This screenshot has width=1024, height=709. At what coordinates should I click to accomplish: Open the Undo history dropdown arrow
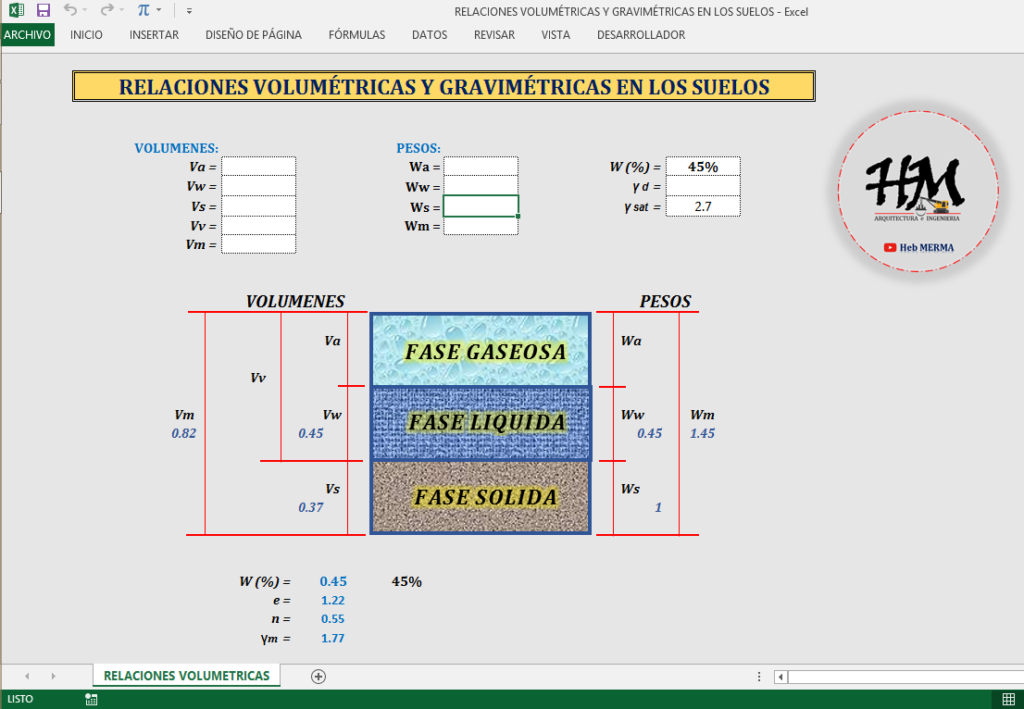pos(84,11)
